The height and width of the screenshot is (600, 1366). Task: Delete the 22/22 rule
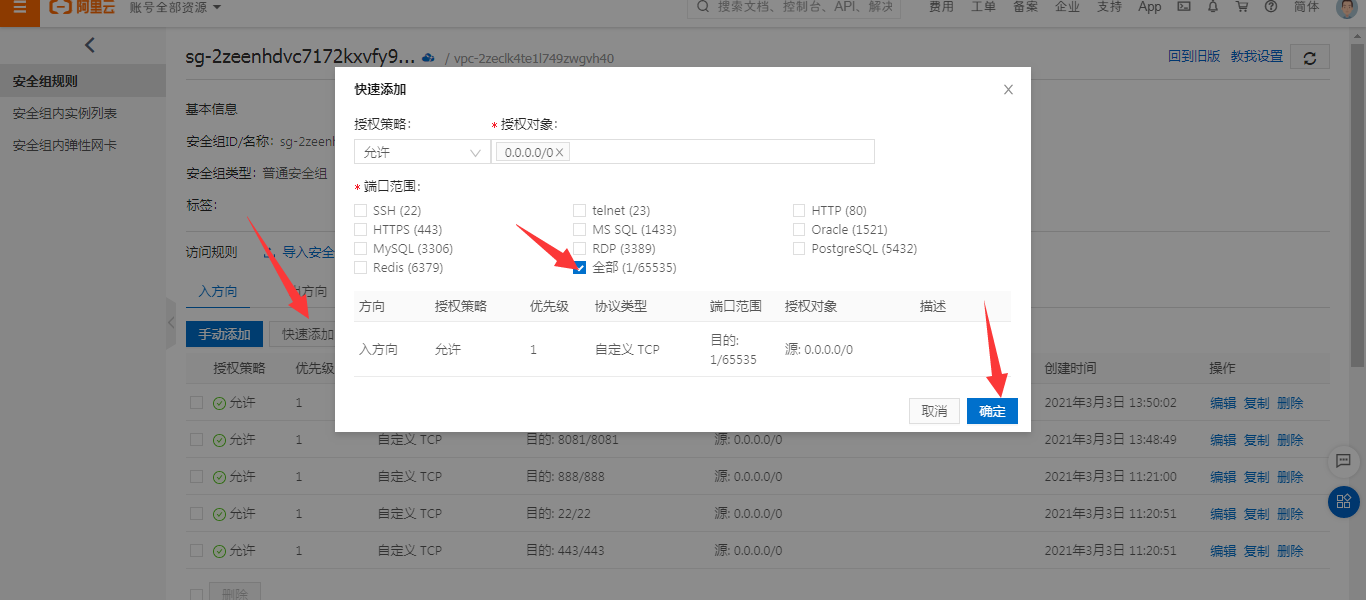click(1290, 514)
